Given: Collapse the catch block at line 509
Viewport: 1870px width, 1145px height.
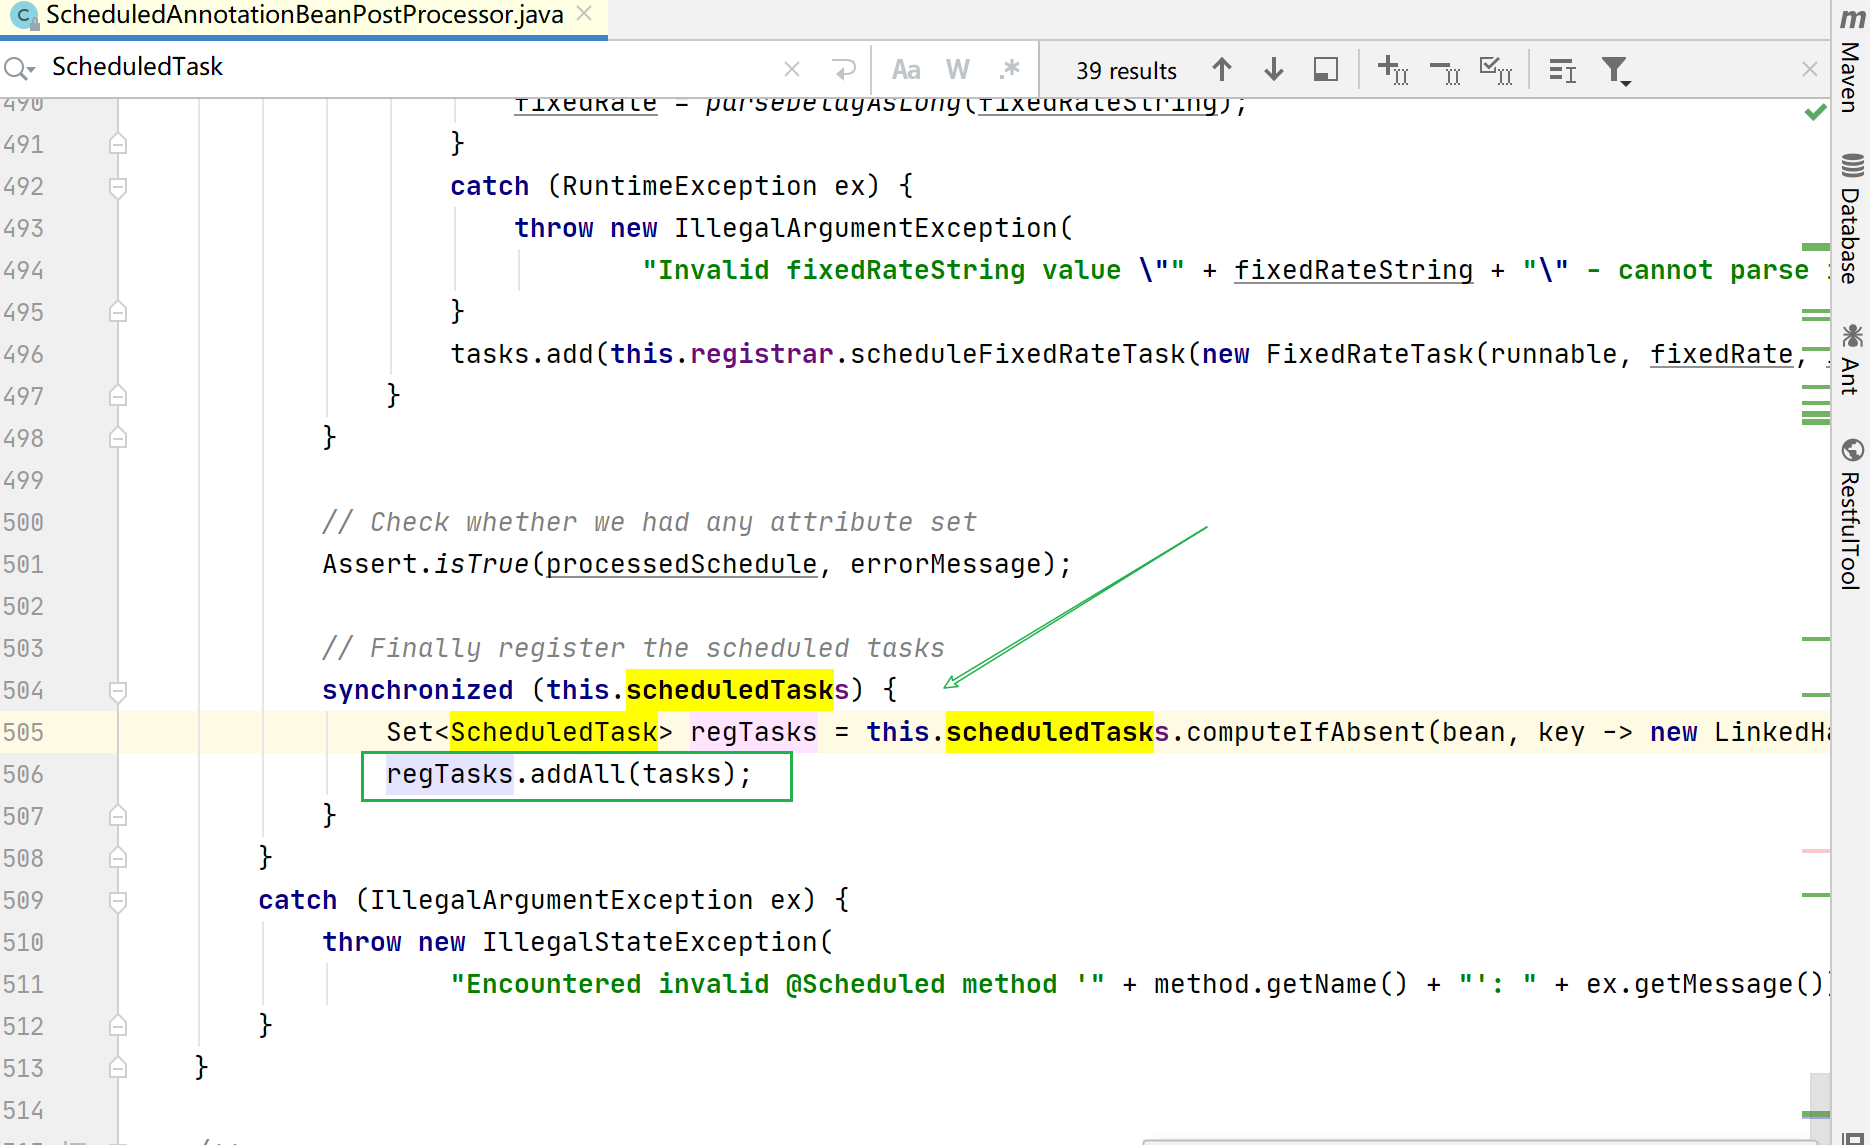Looking at the screenshot, I should coord(118,900).
